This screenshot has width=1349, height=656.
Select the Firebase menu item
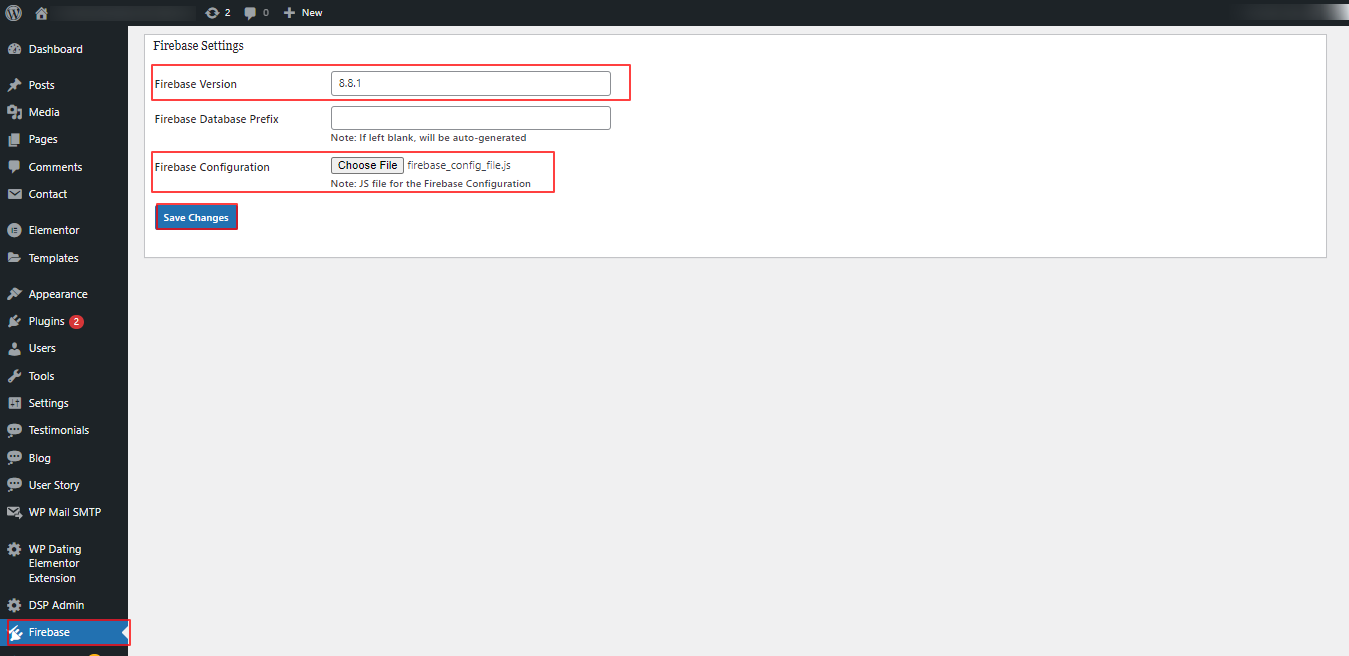click(64, 632)
